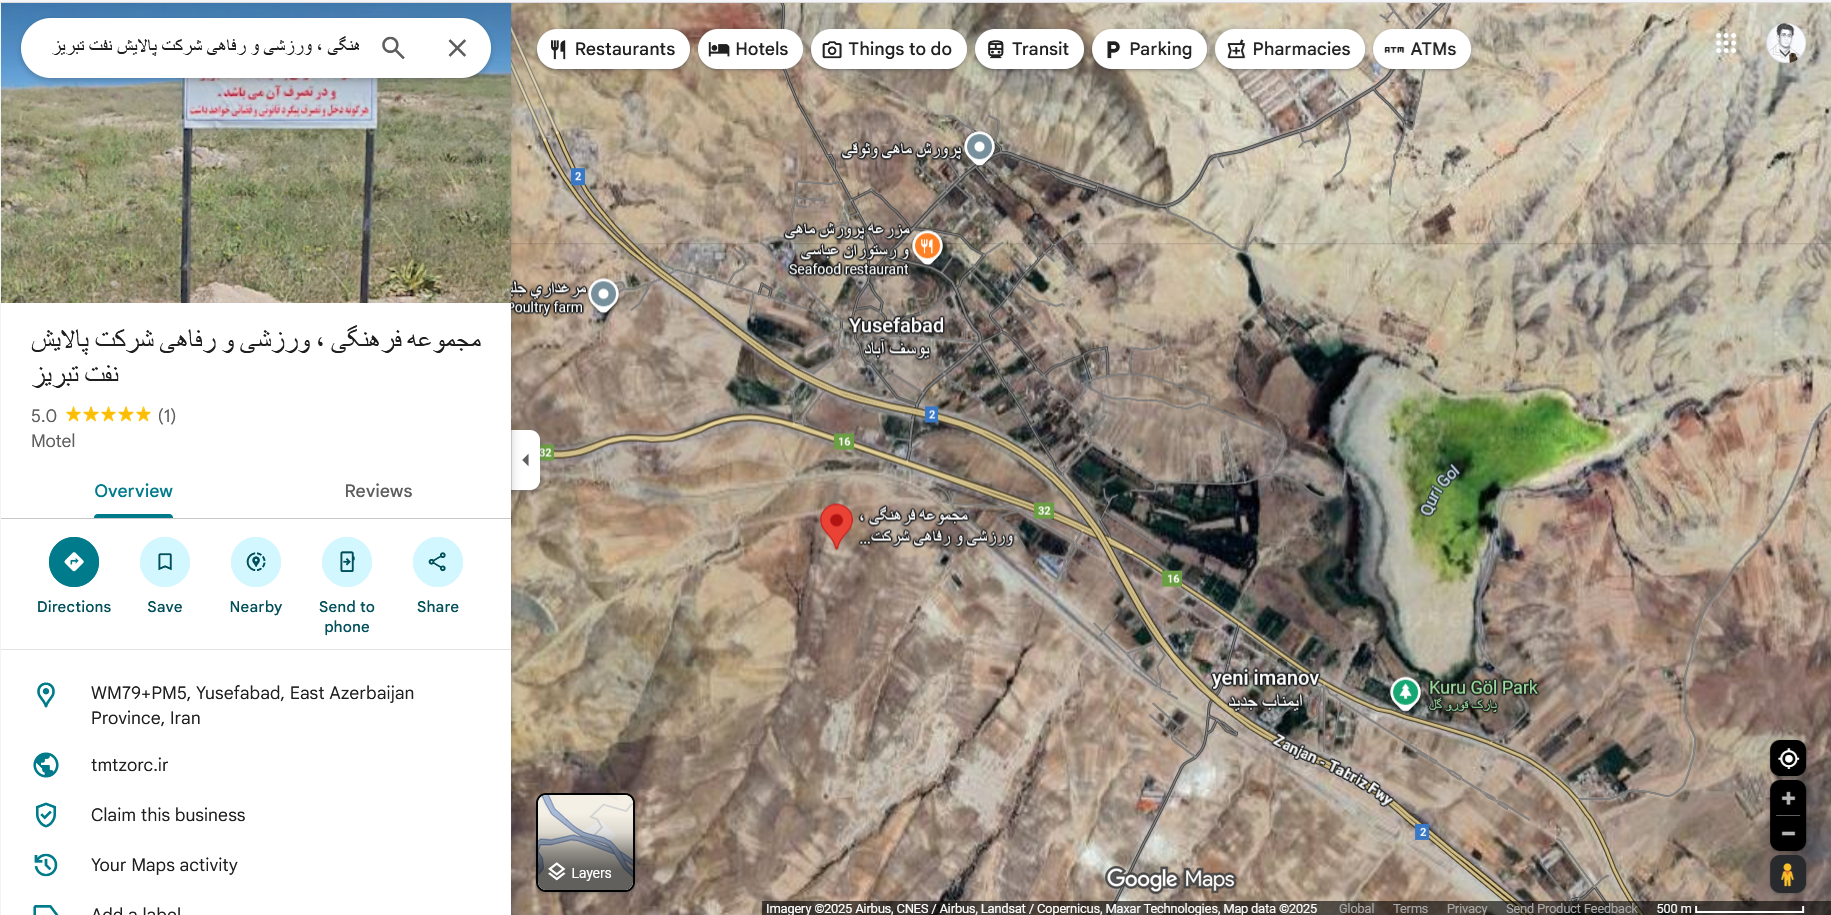The height and width of the screenshot is (915, 1831).
Task: Clear the search with X button
Action: pos(457,48)
